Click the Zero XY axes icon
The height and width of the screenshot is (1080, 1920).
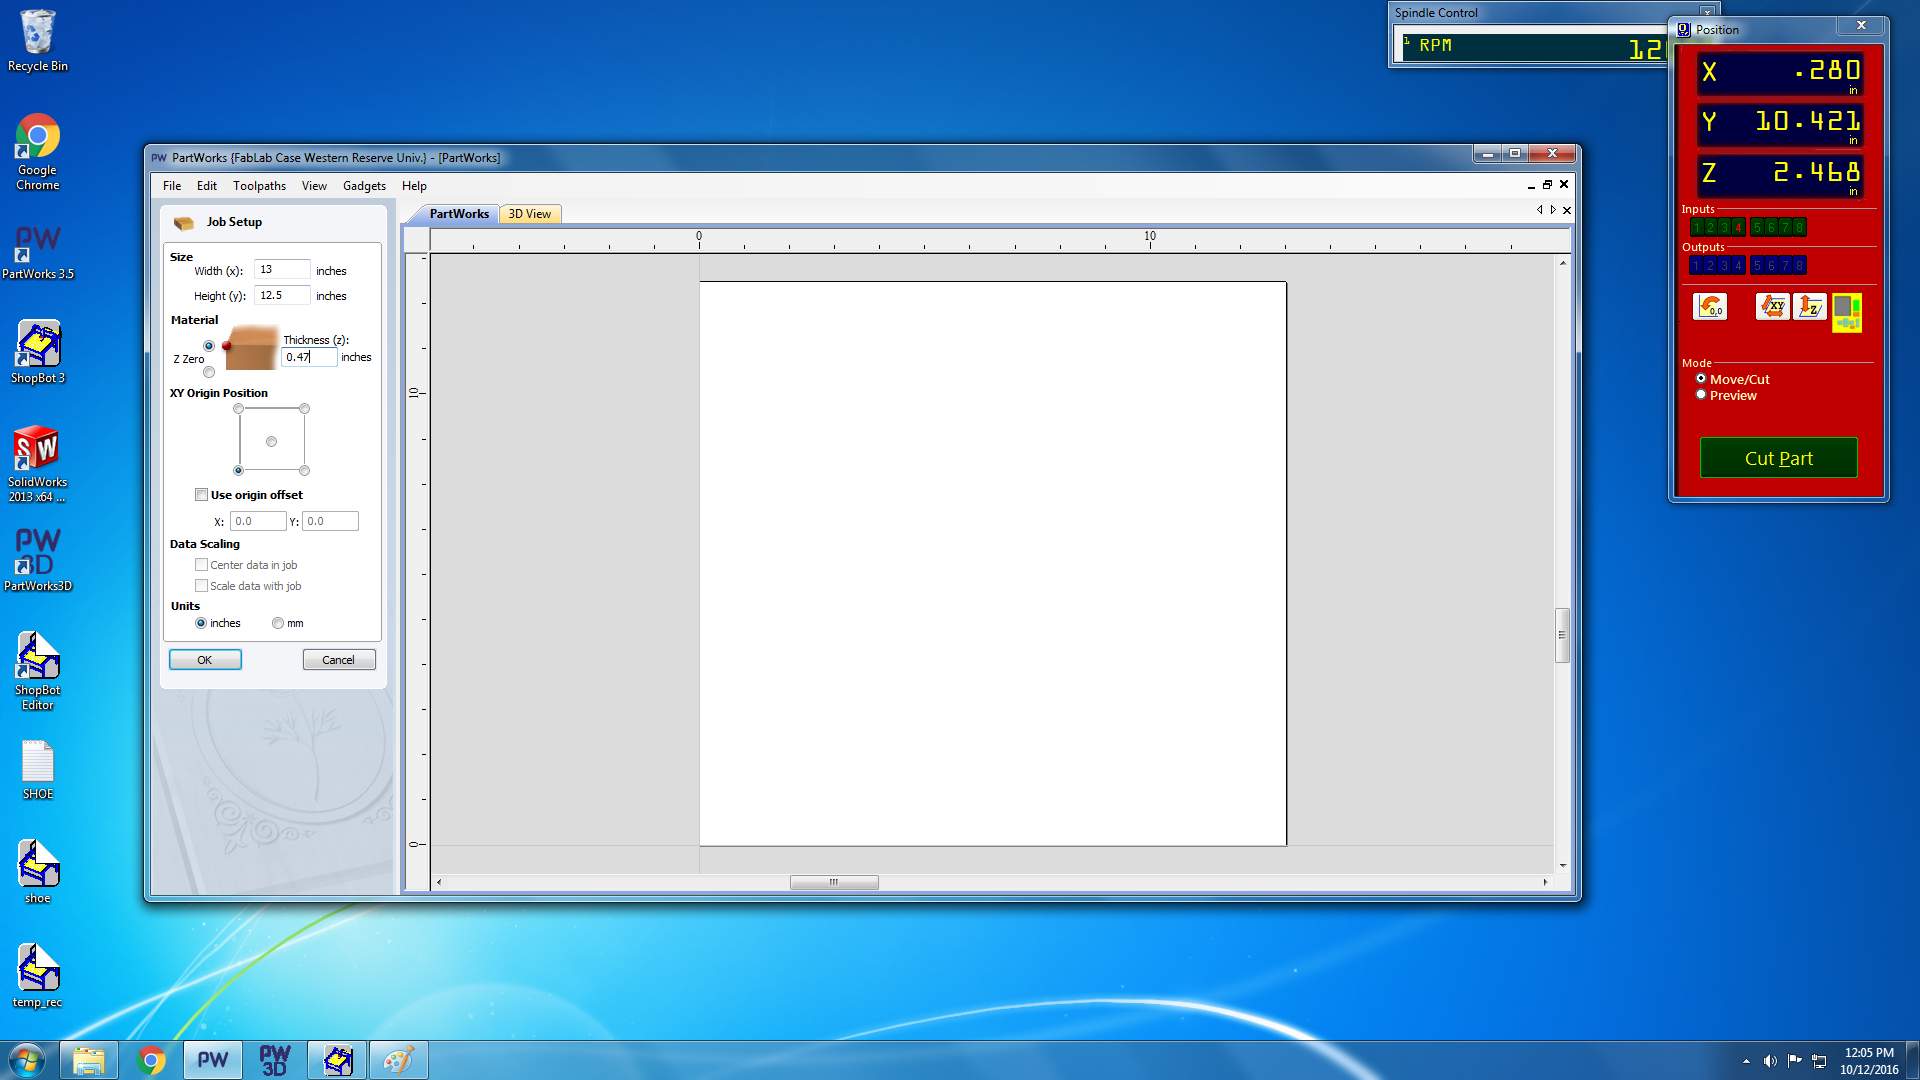[x=1772, y=306]
